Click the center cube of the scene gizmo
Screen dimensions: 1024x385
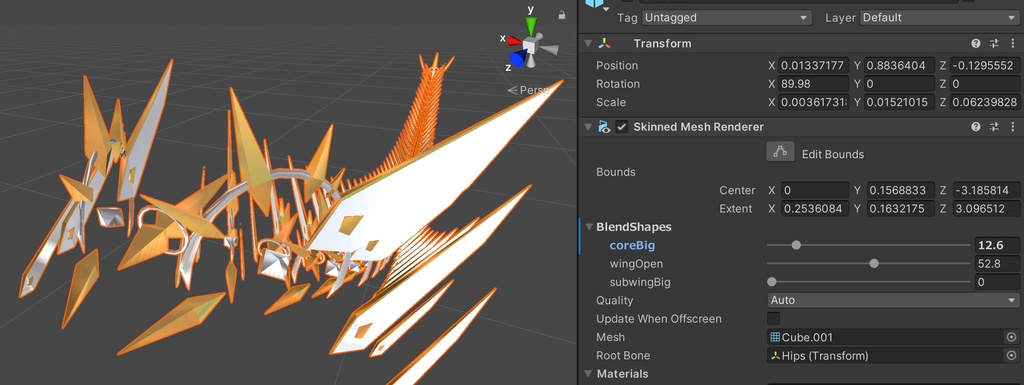(x=531, y=47)
